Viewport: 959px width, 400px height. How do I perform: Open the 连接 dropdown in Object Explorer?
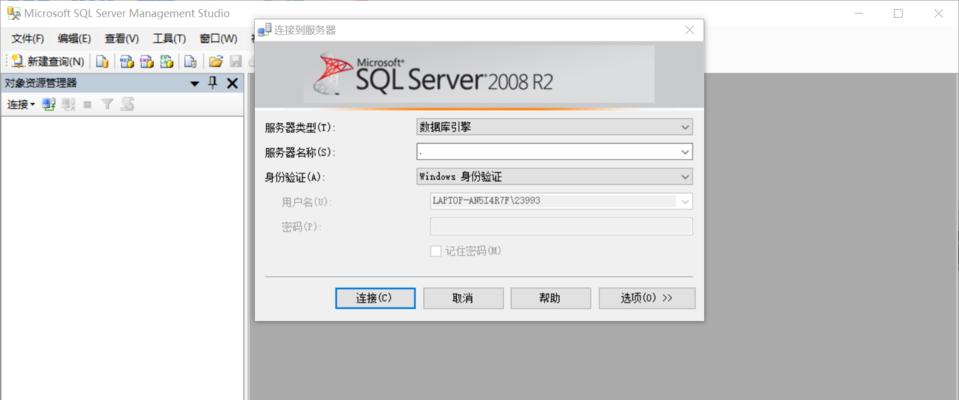tap(21, 105)
